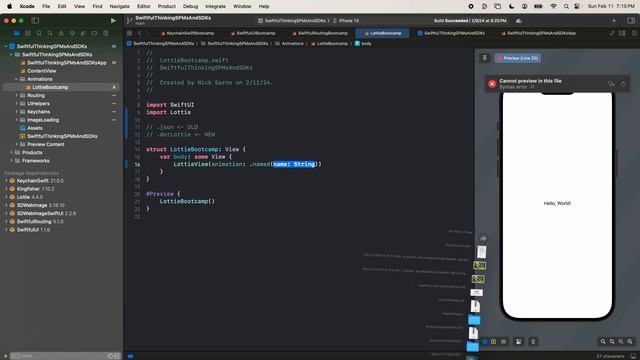Open the preview Variants grid button

pos(503,342)
